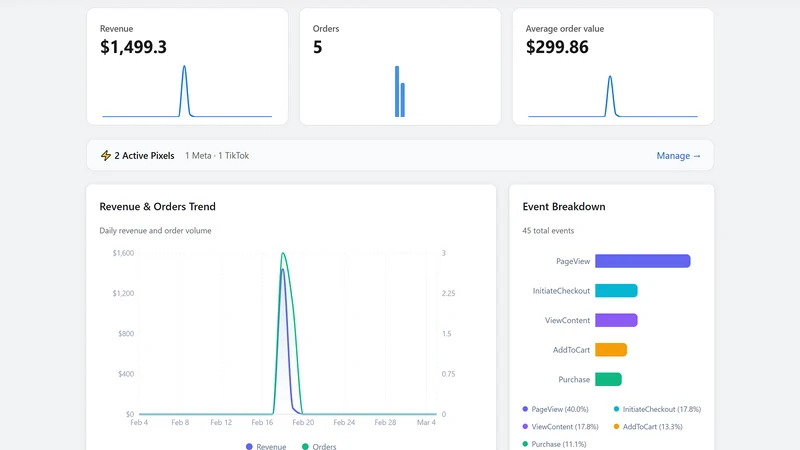Click the Orders bar sparkline
This screenshot has height=450, width=800.
point(399,91)
